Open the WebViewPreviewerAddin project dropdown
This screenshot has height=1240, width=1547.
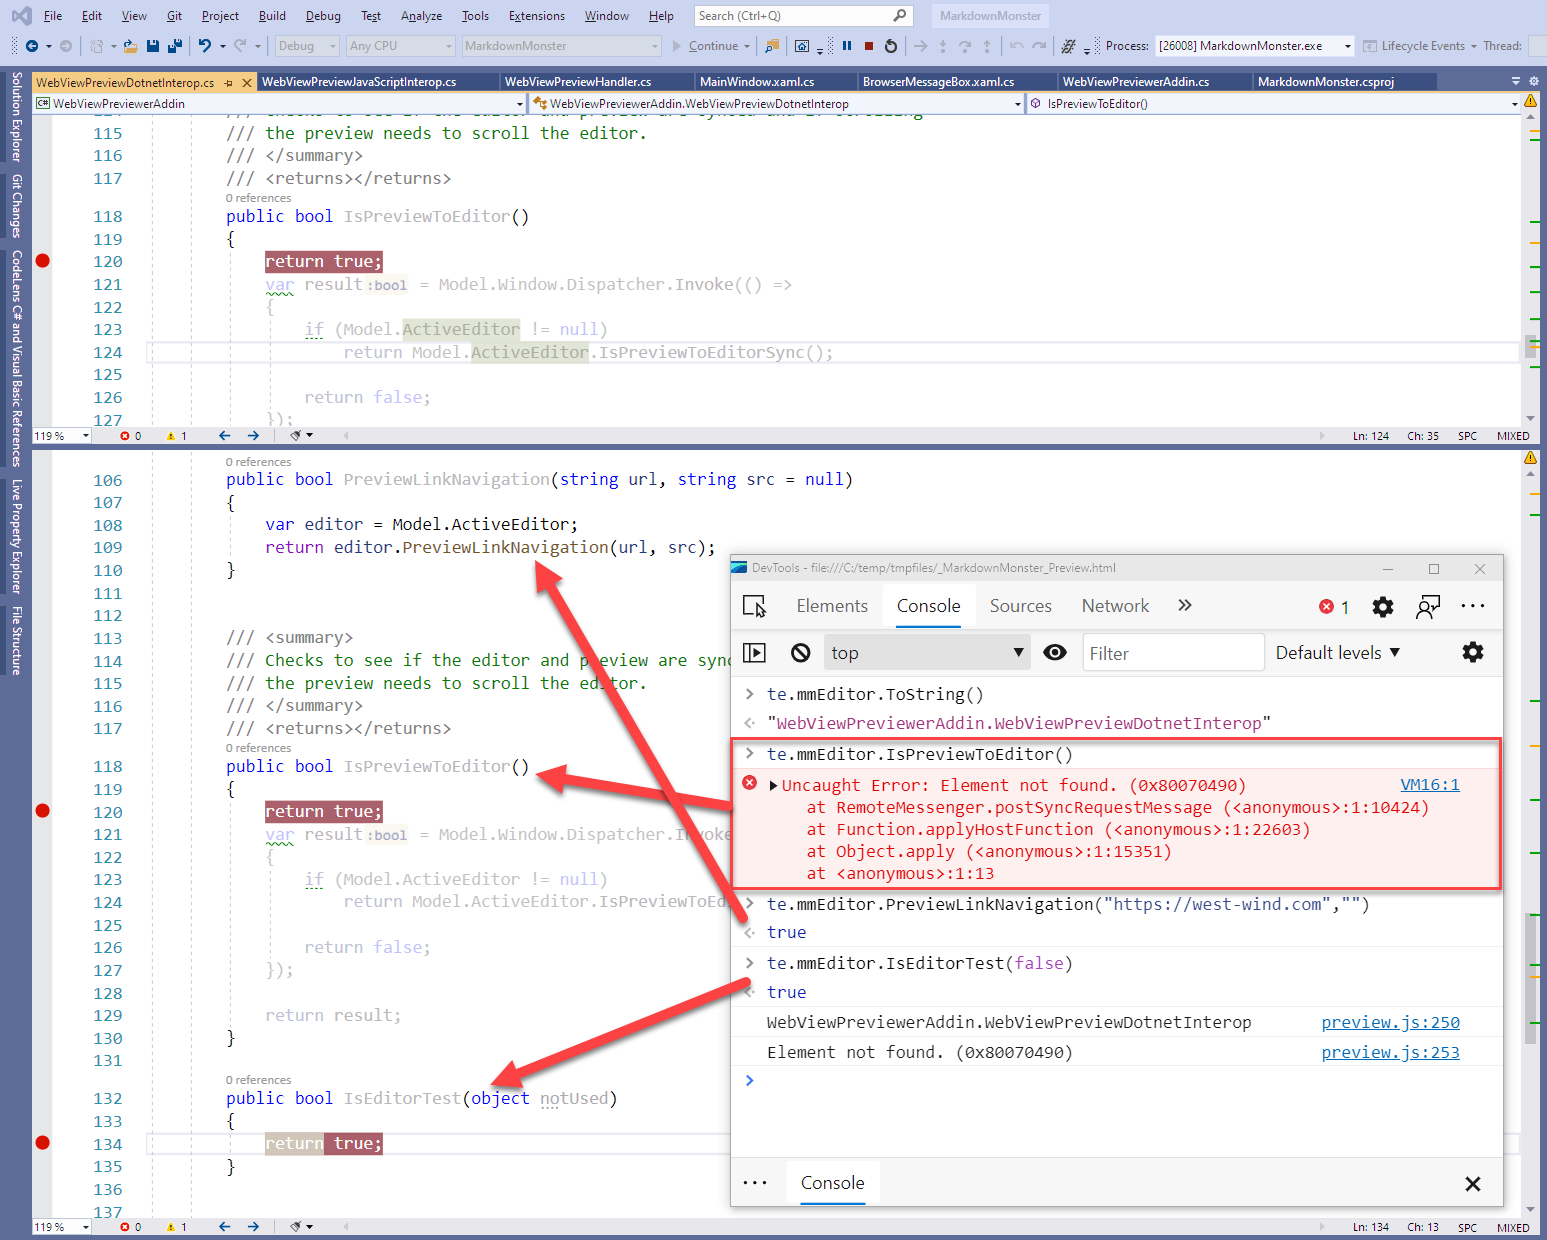[279, 104]
